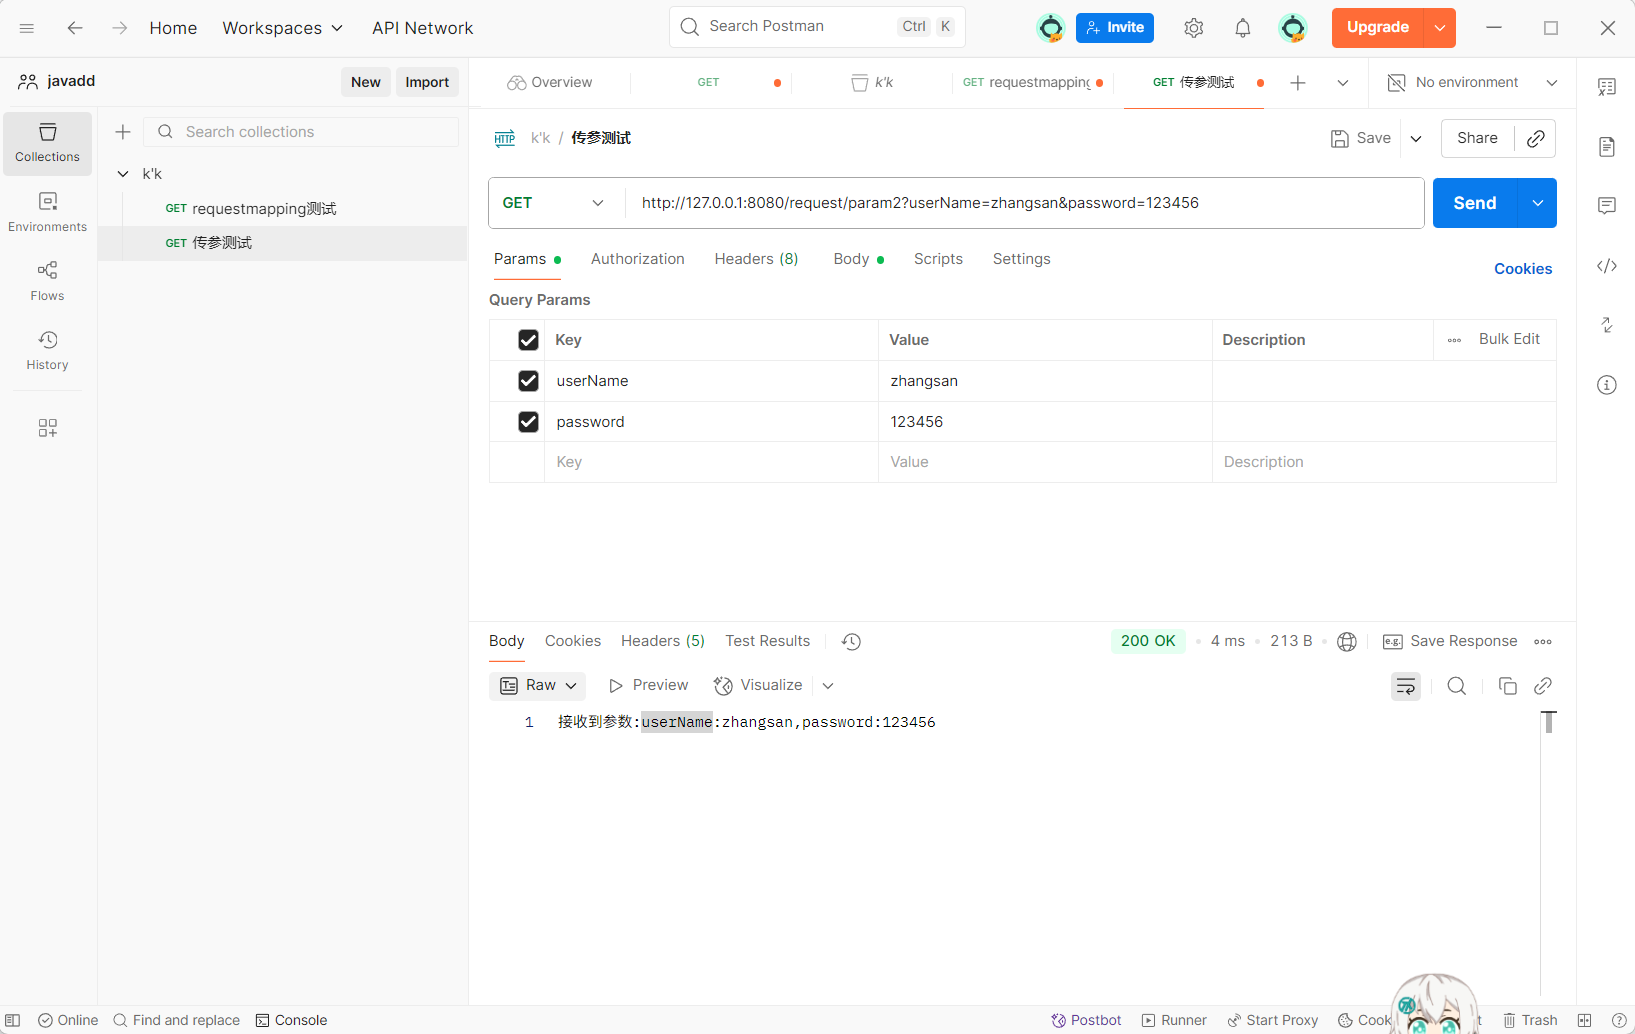1635x1034 pixels.
Task: Toggle word wrap in response body
Action: 1406,686
